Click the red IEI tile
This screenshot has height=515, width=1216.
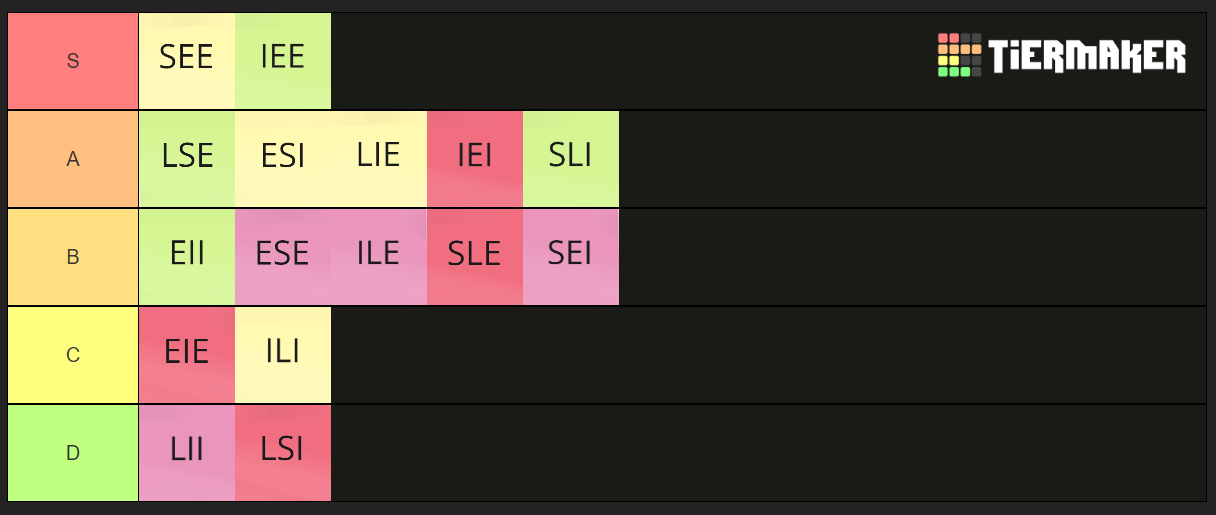(475, 159)
